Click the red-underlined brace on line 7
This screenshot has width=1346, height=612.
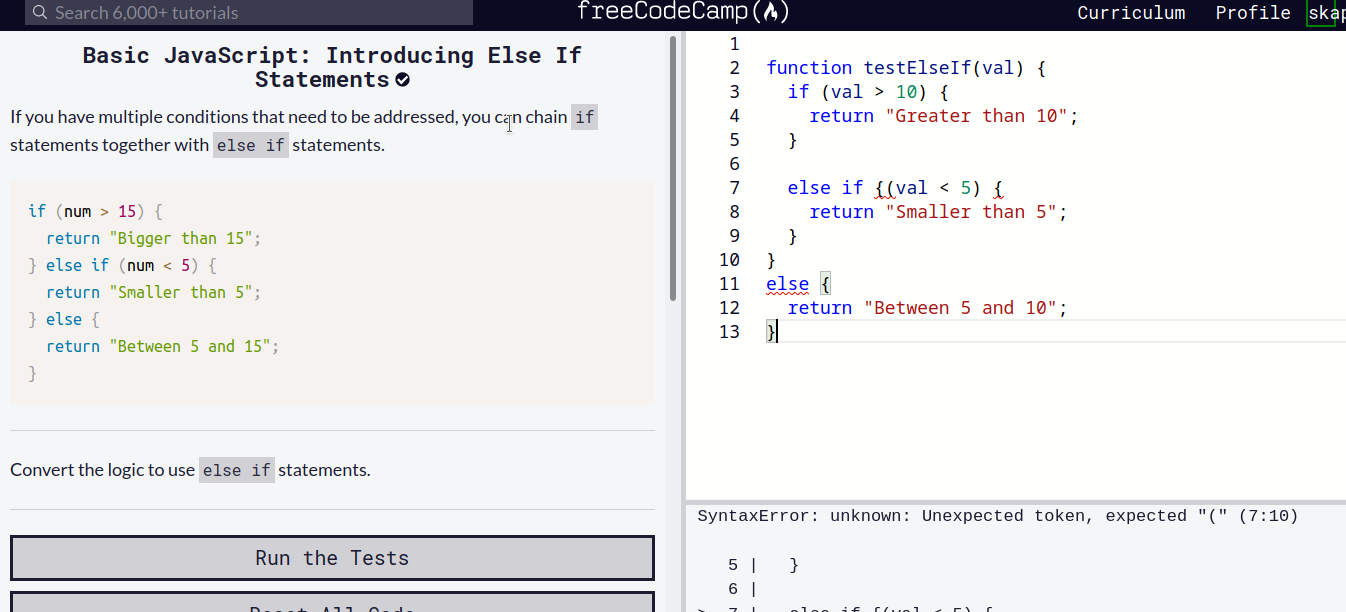point(879,188)
